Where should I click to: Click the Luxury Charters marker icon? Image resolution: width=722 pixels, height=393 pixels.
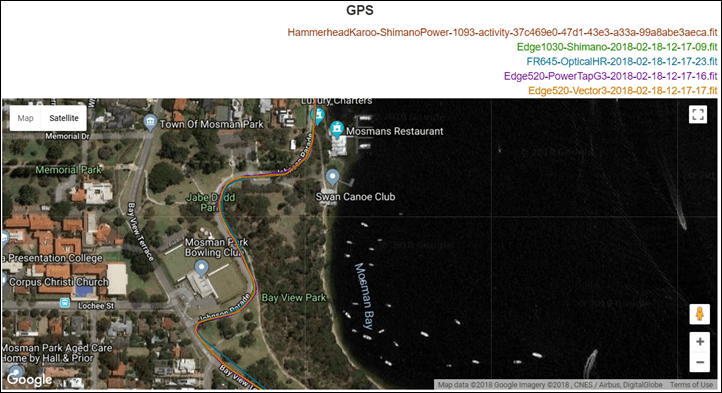click(318, 116)
